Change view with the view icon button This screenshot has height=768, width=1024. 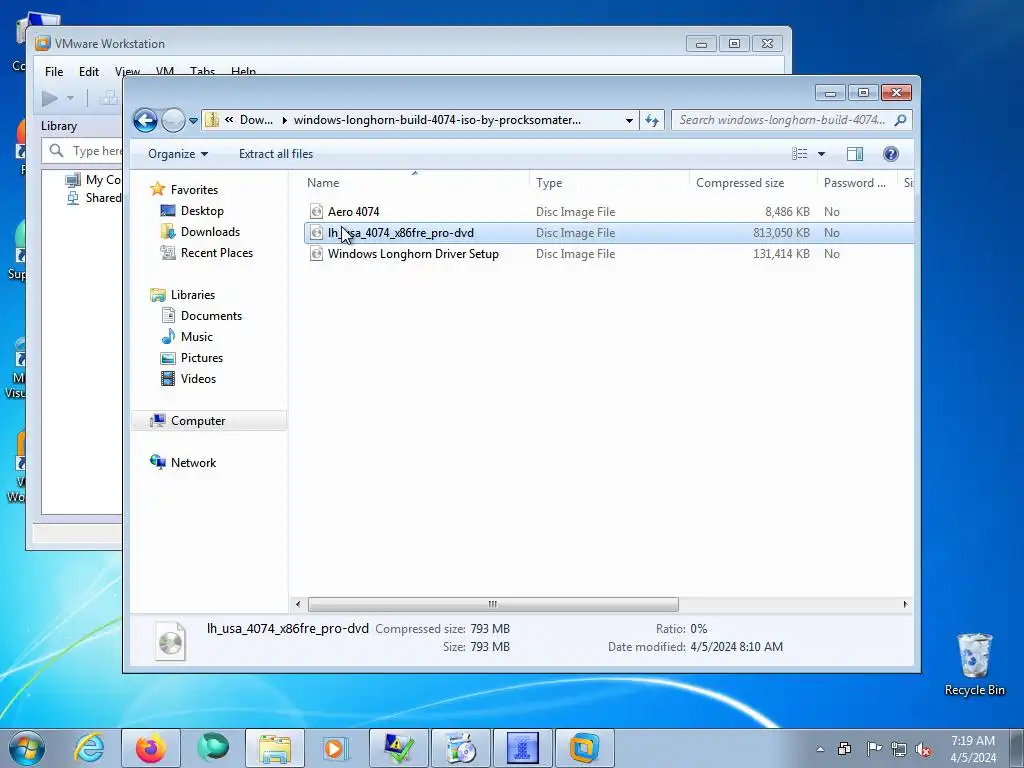tap(799, 153)
